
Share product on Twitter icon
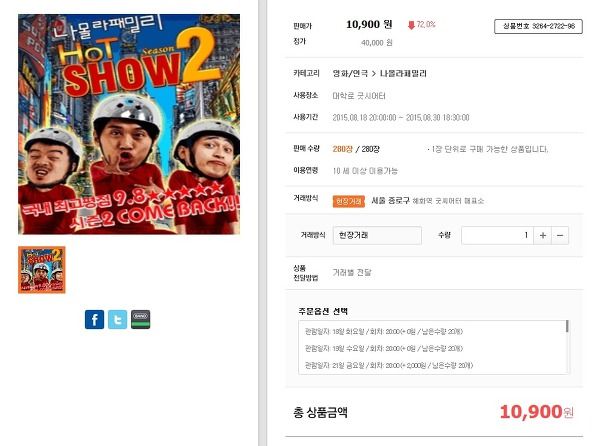117,319
